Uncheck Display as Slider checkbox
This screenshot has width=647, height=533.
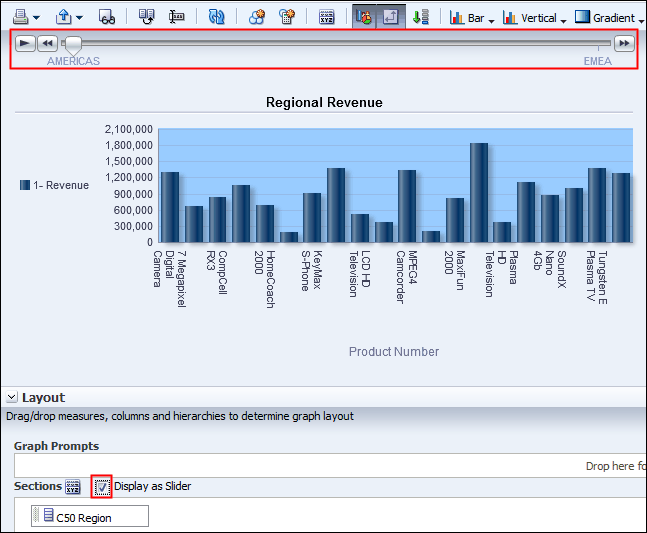point(102,487)
